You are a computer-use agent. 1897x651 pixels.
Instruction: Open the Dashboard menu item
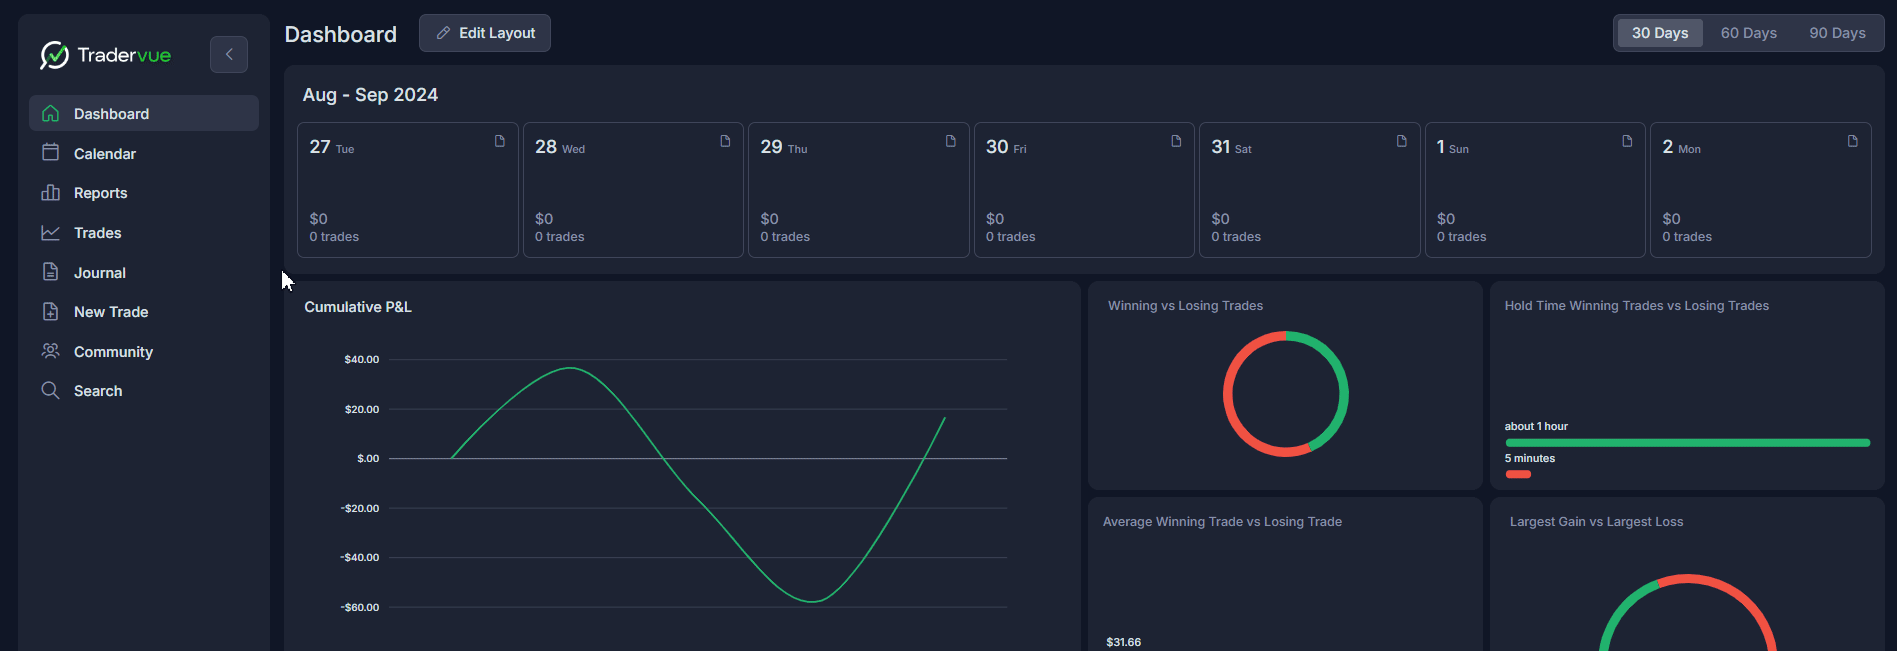click(x=144, y=113)
